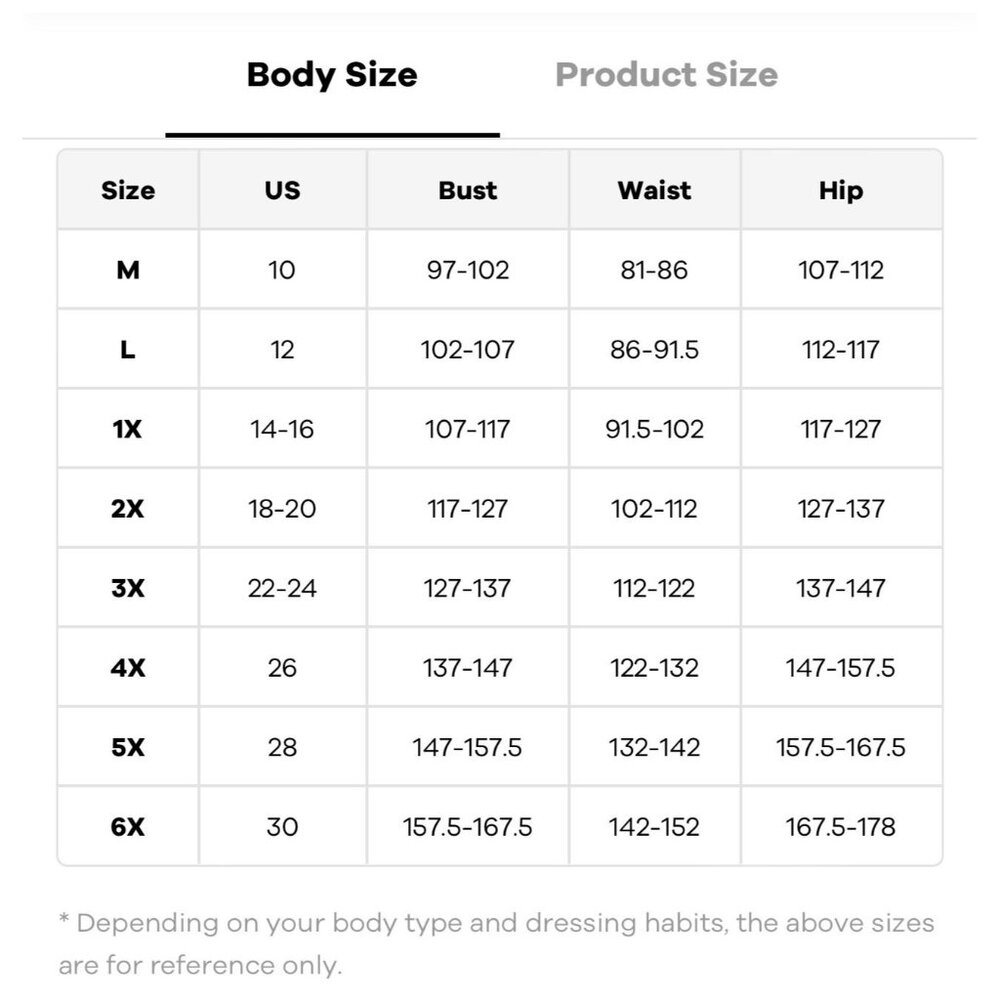Select the 1X size row label
Screen dimensions: 1000x1000
(x=128, y=429)
